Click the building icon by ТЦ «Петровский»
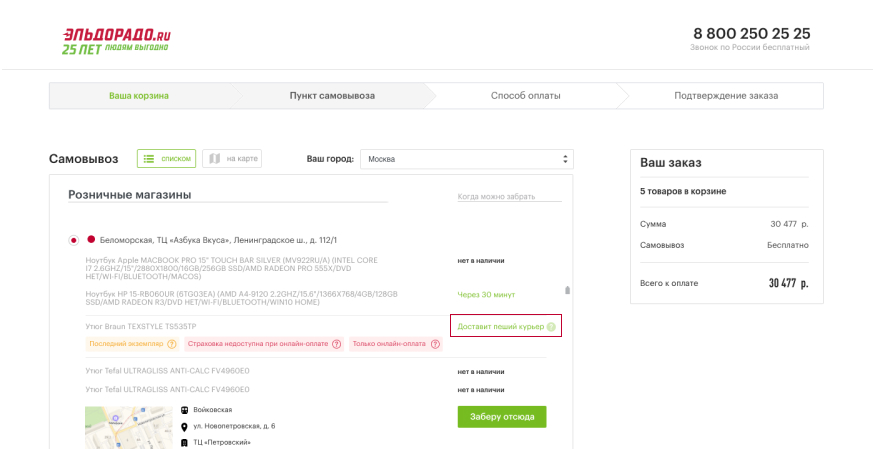This screenshot has width=876, height=449. (185, 442)
